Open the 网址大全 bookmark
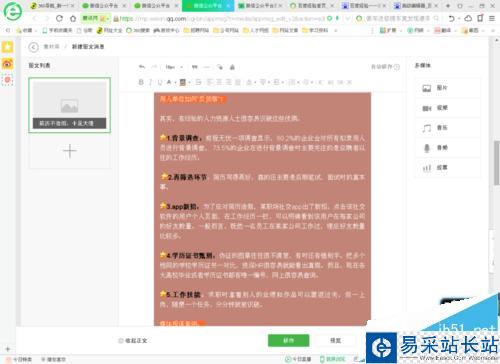500x364 pixels. pos(110,30)
